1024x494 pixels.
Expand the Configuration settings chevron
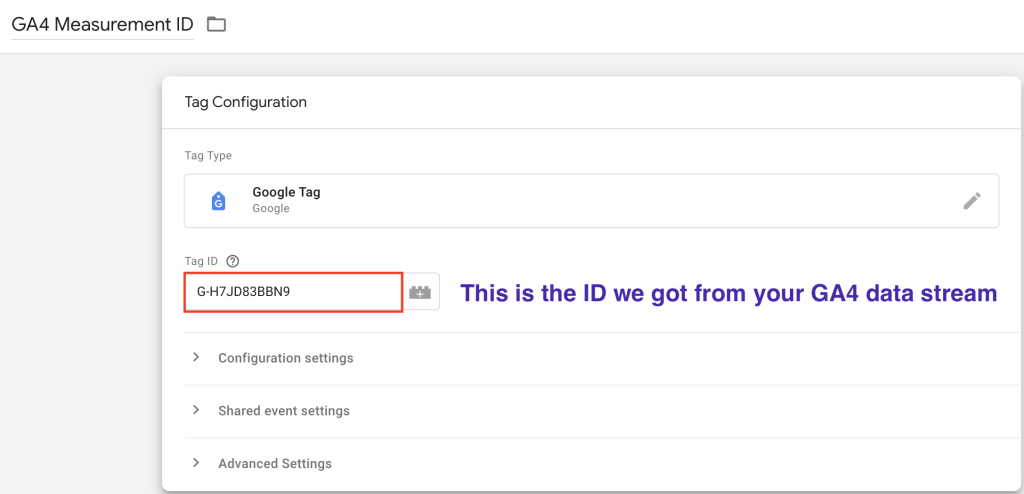point(195,357)
